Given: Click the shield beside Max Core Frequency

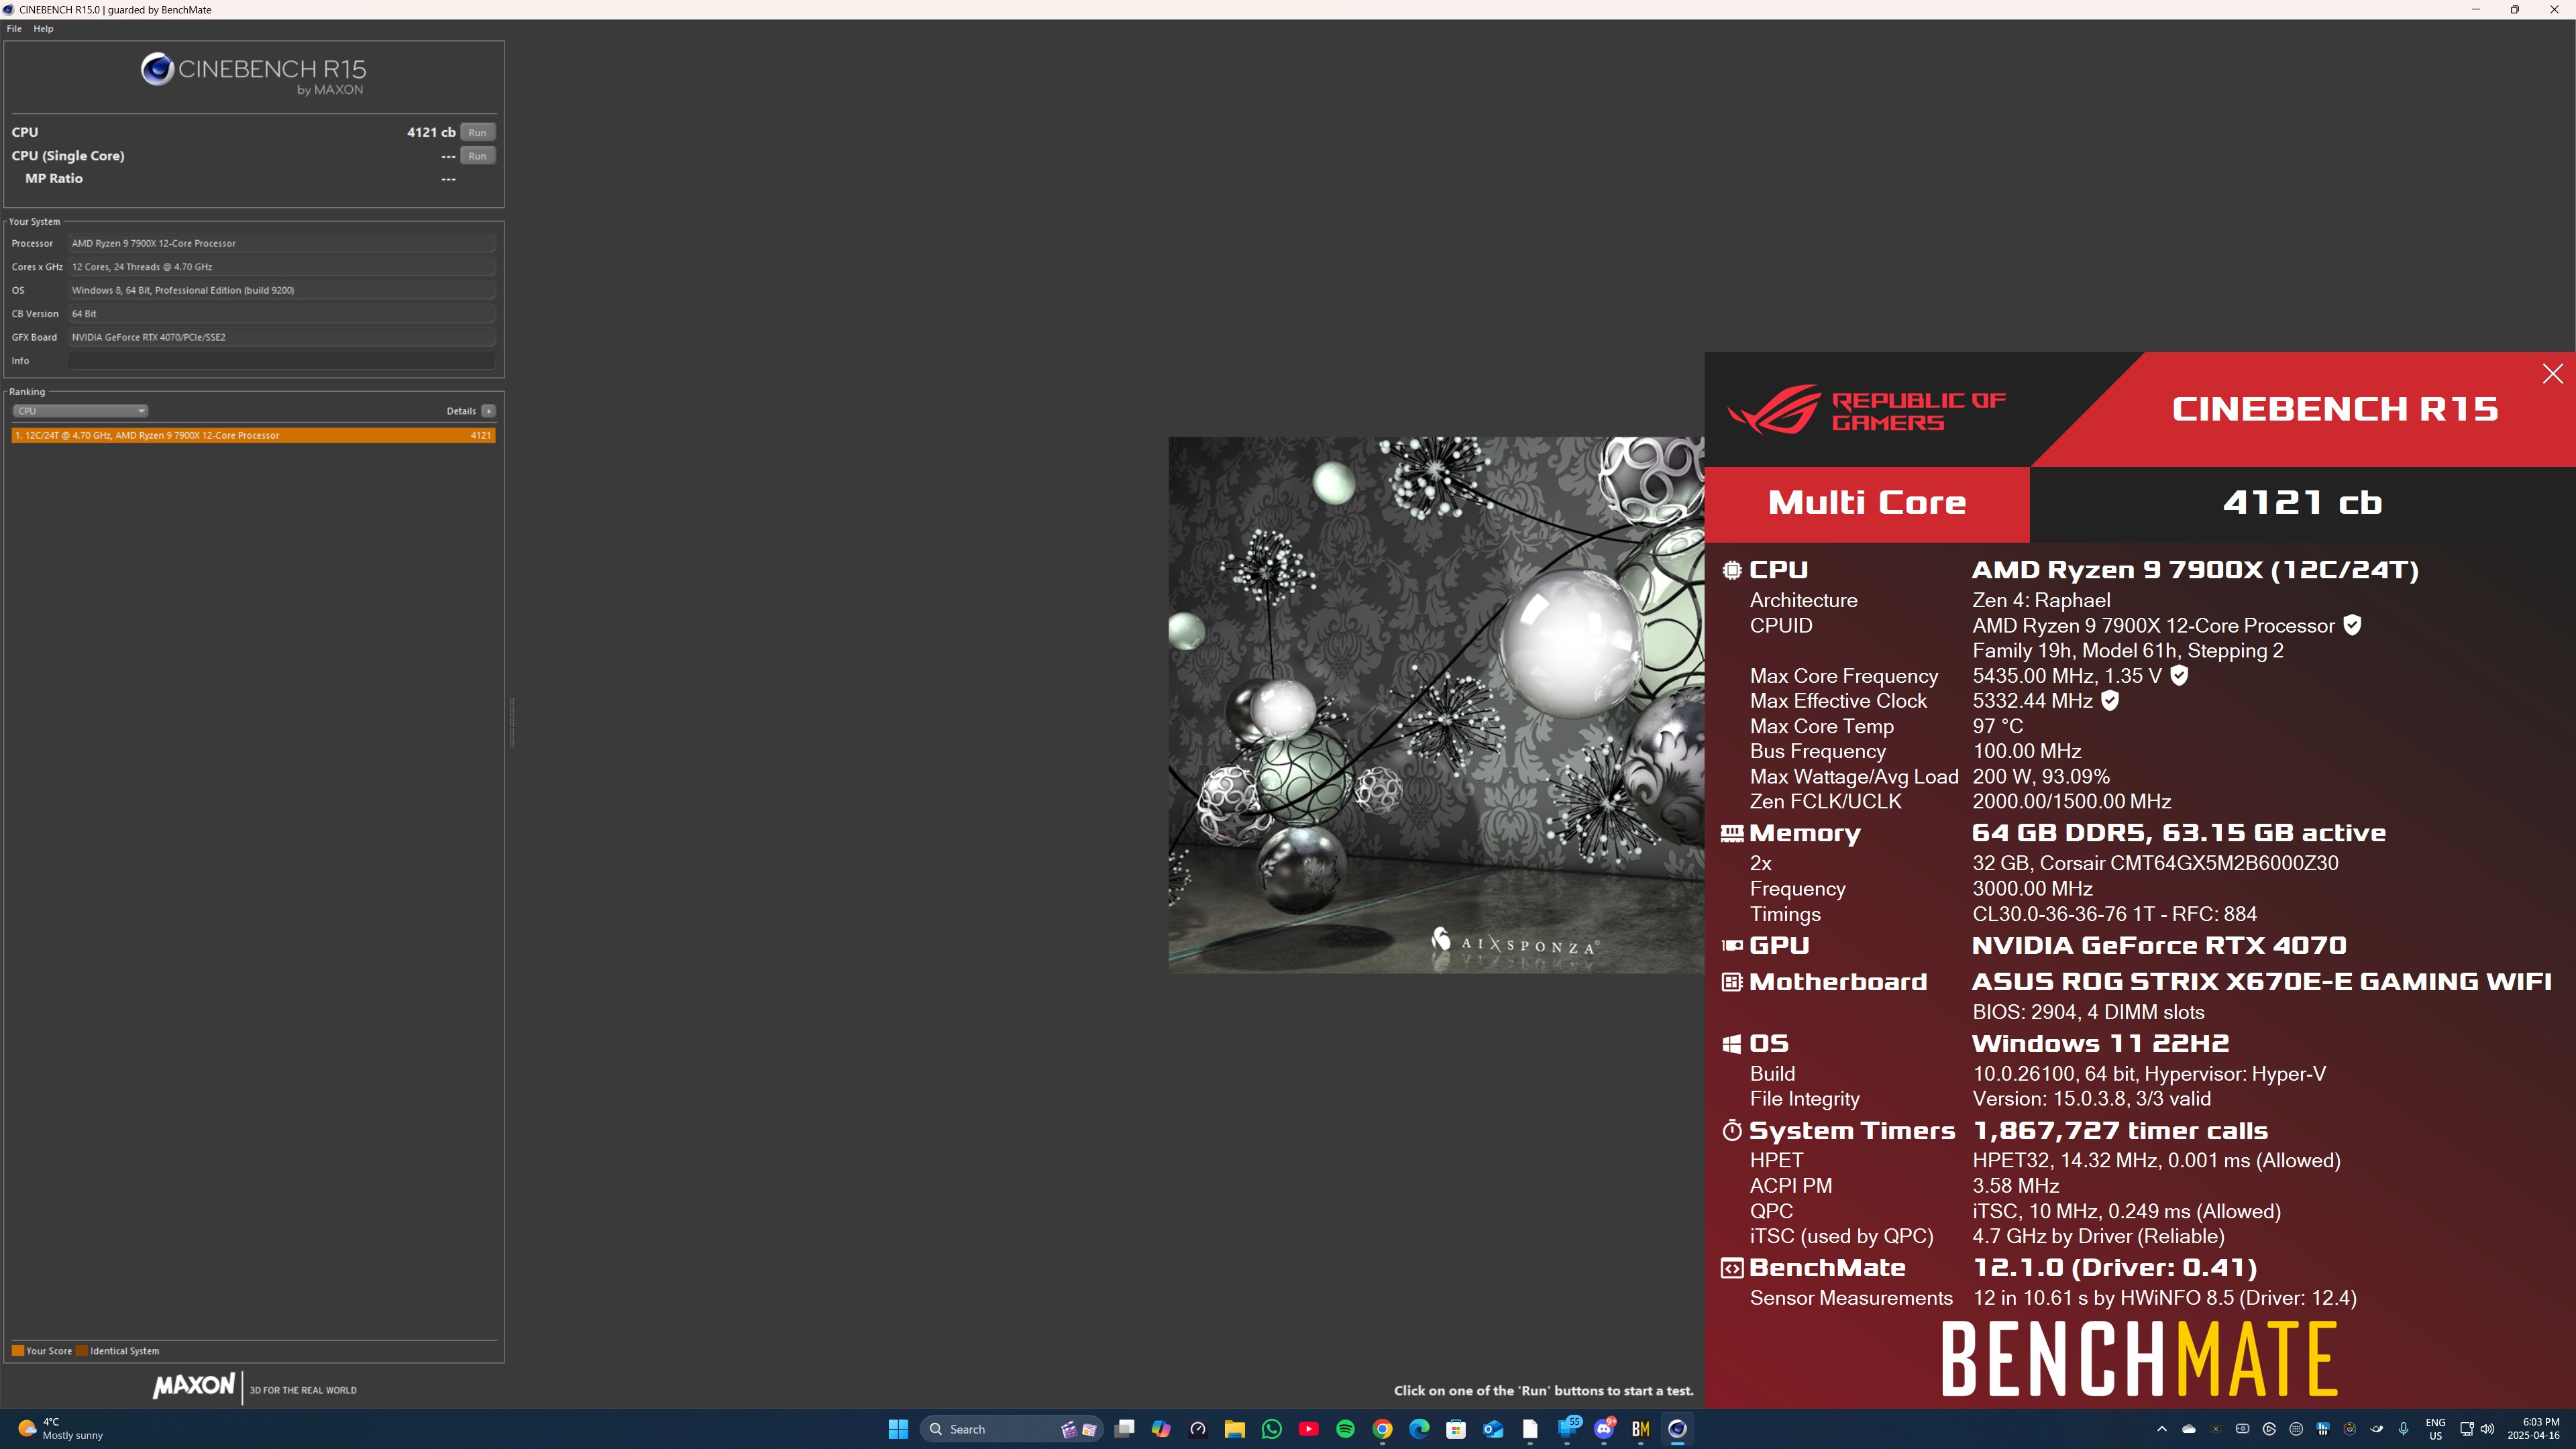Looking at the screenshot, I should 2179,675.
